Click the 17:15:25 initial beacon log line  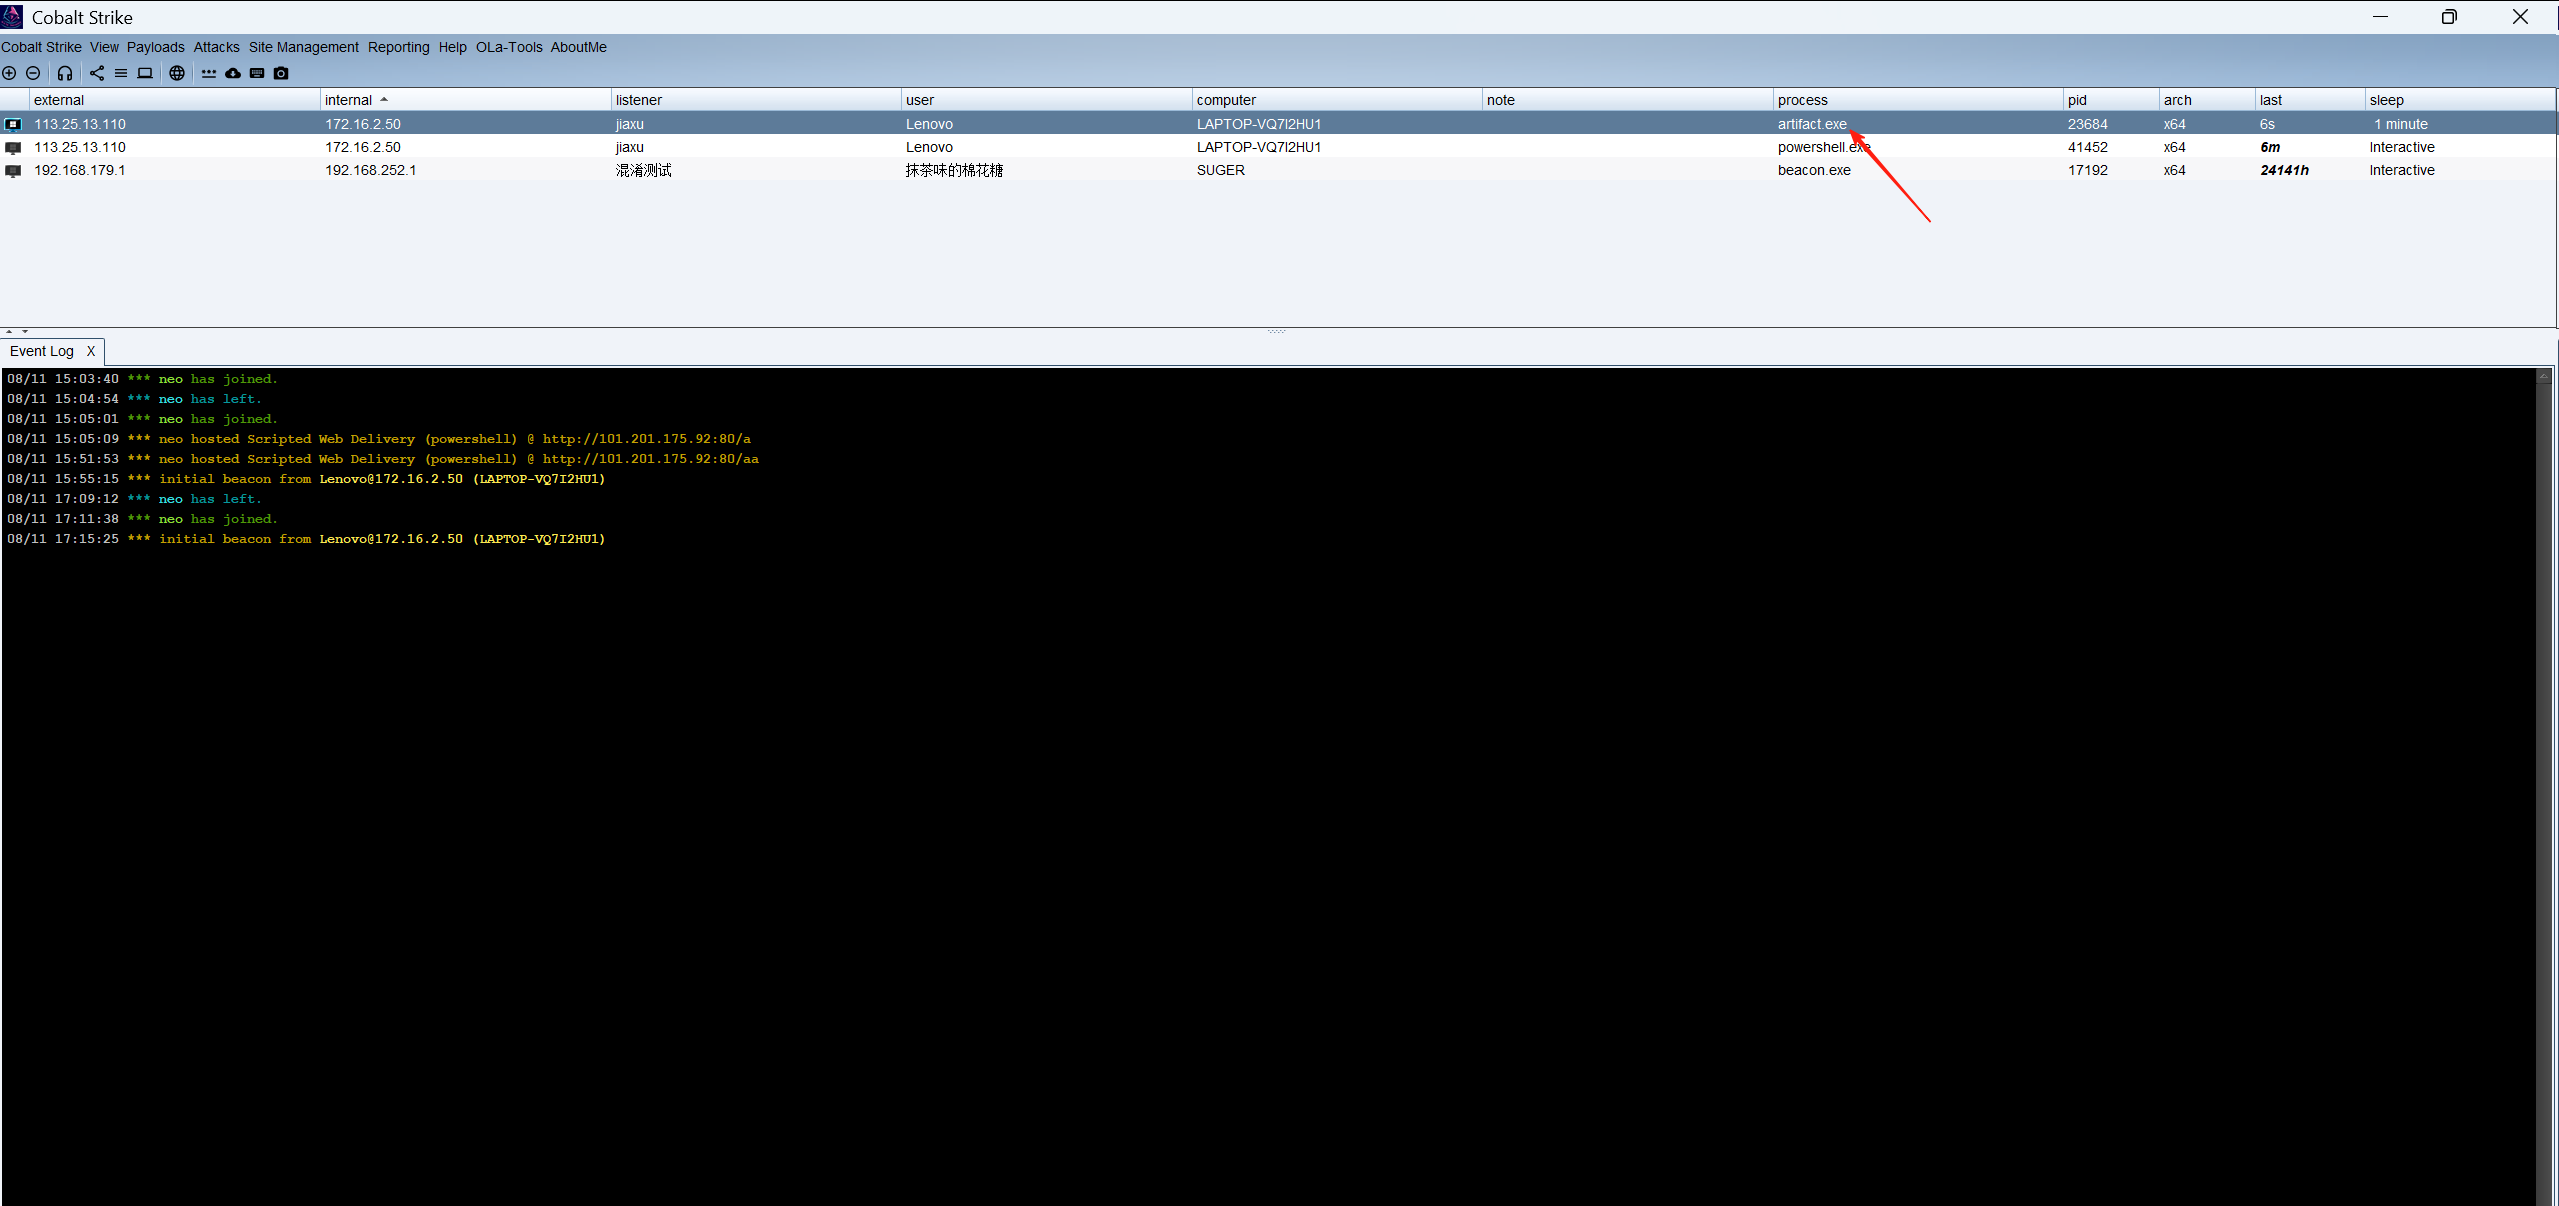306,539
